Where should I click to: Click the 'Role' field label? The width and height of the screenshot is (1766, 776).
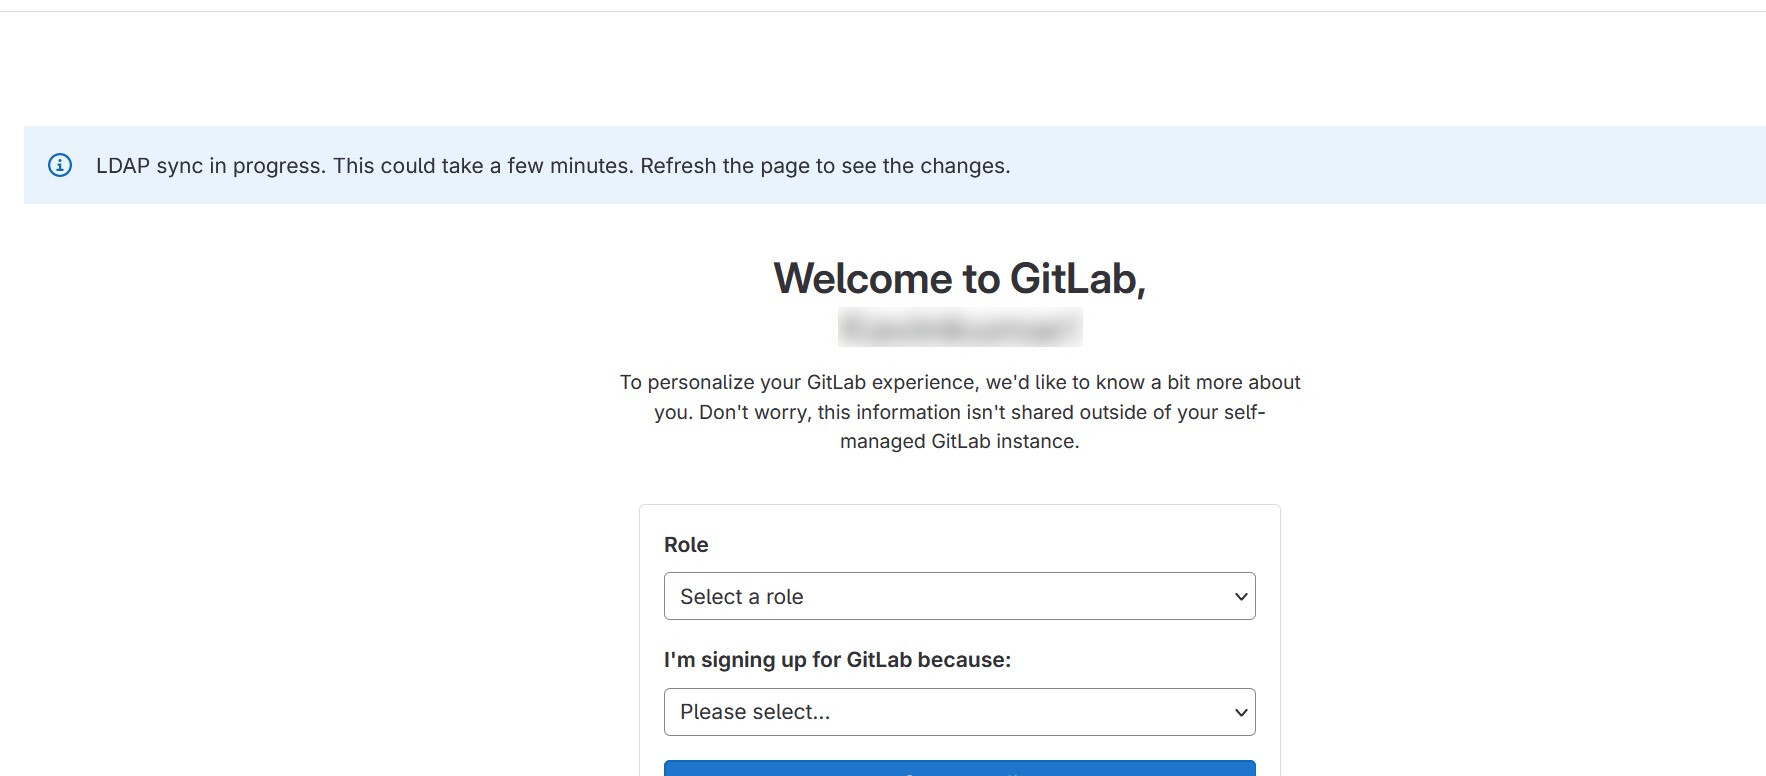(686, 545)
